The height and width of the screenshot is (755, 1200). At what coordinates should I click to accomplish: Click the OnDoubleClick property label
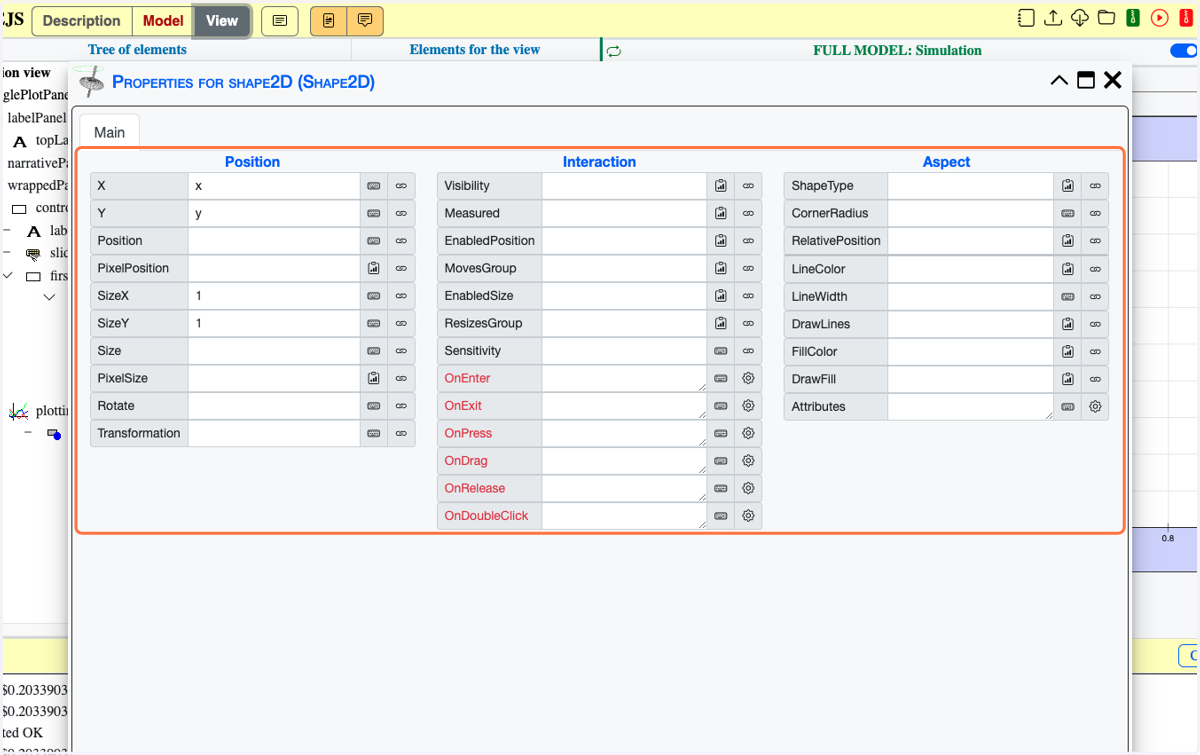point(486,516)
